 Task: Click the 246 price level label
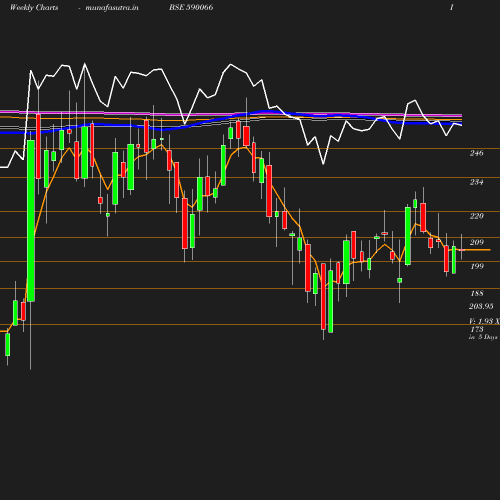[x=476, y=153]
